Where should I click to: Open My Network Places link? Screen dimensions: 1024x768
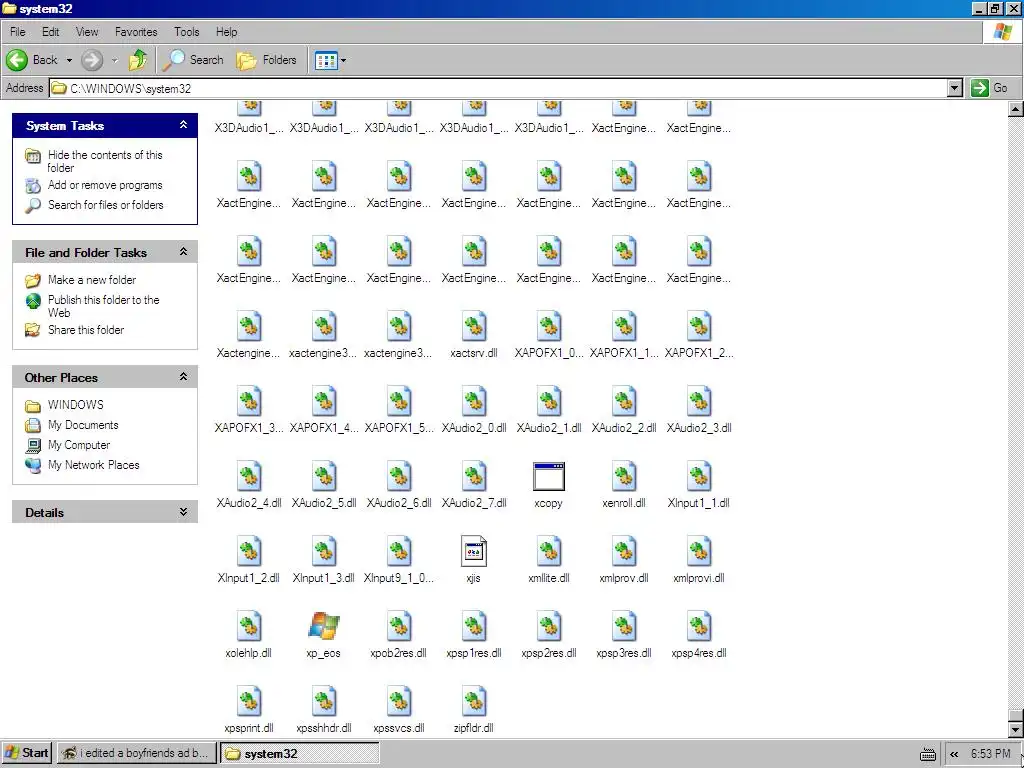(x=93, y=465)
